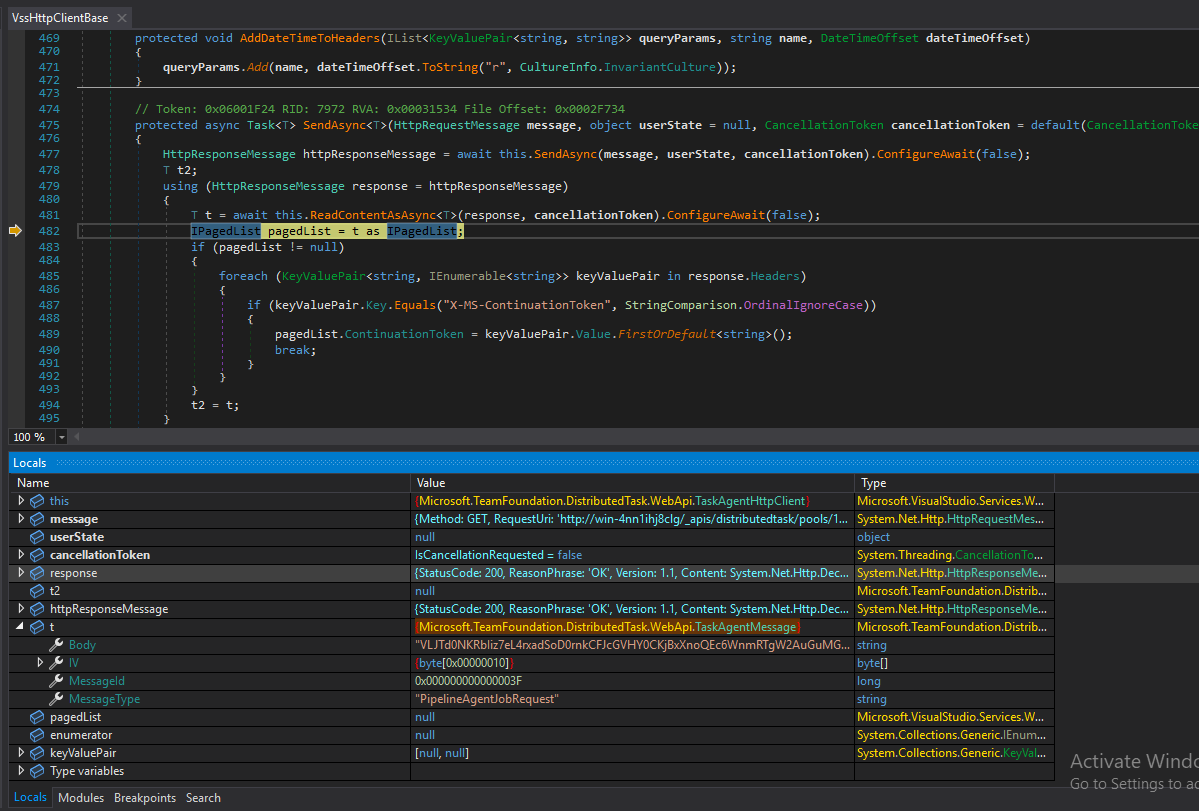Expand the IV byte array property
Screen dimensions: 1199x811
pos(40,663)
